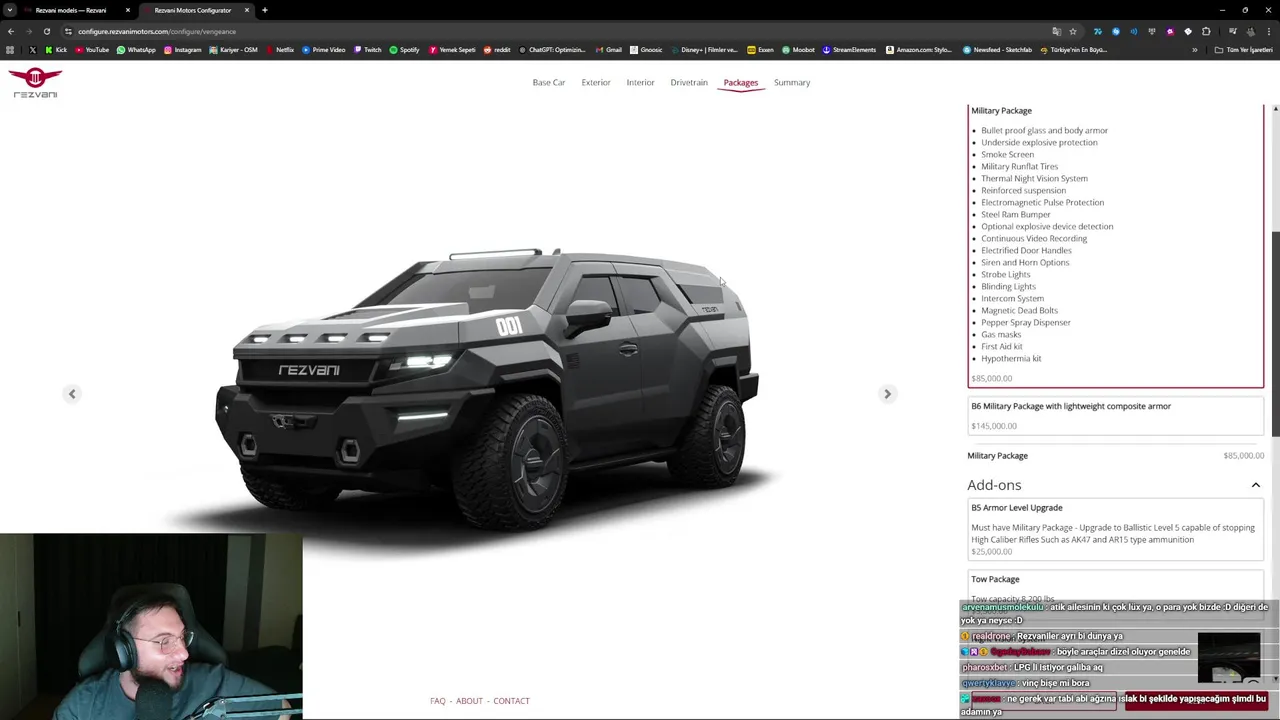Open the Gmail bookmark
The image size is (1280, 720).
pyautogui.click(x=608, y=50)
